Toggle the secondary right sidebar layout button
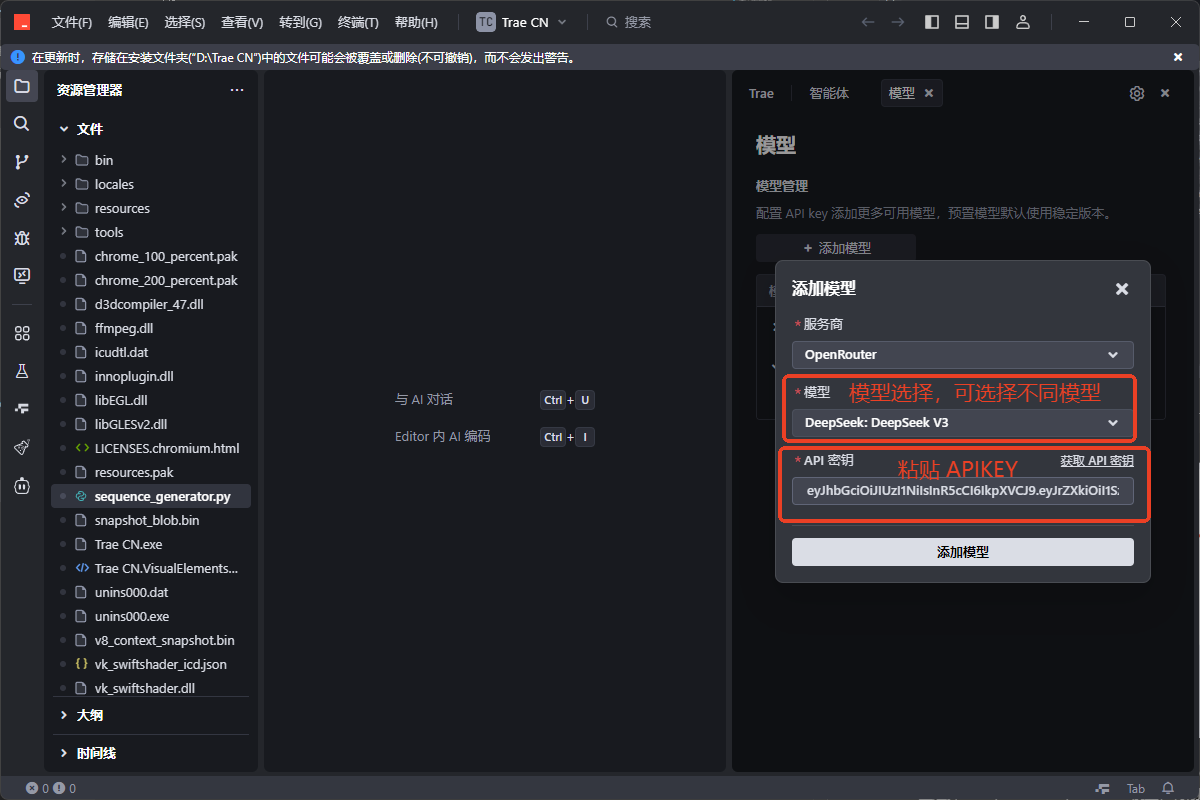 point(992,22)
